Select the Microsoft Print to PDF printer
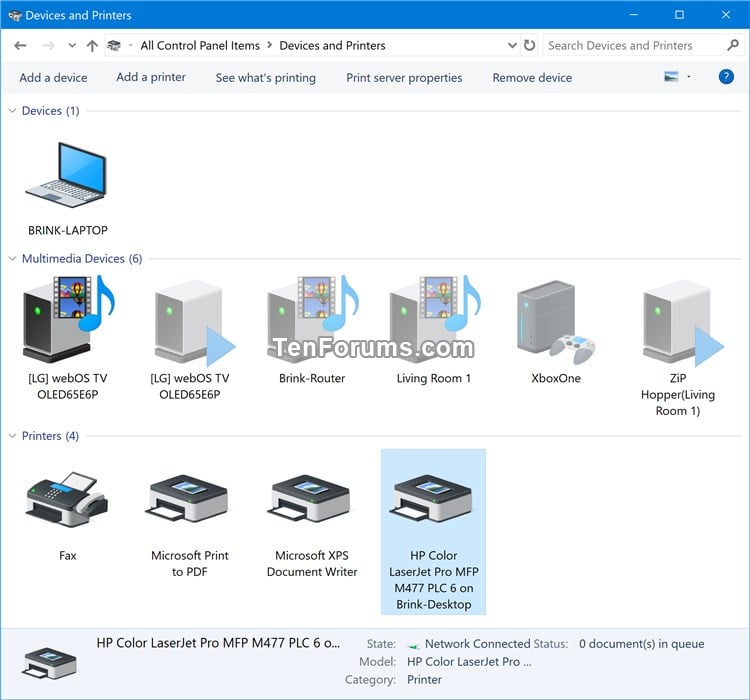The height and width of the screenshot is (700, 750). [189, 499]
